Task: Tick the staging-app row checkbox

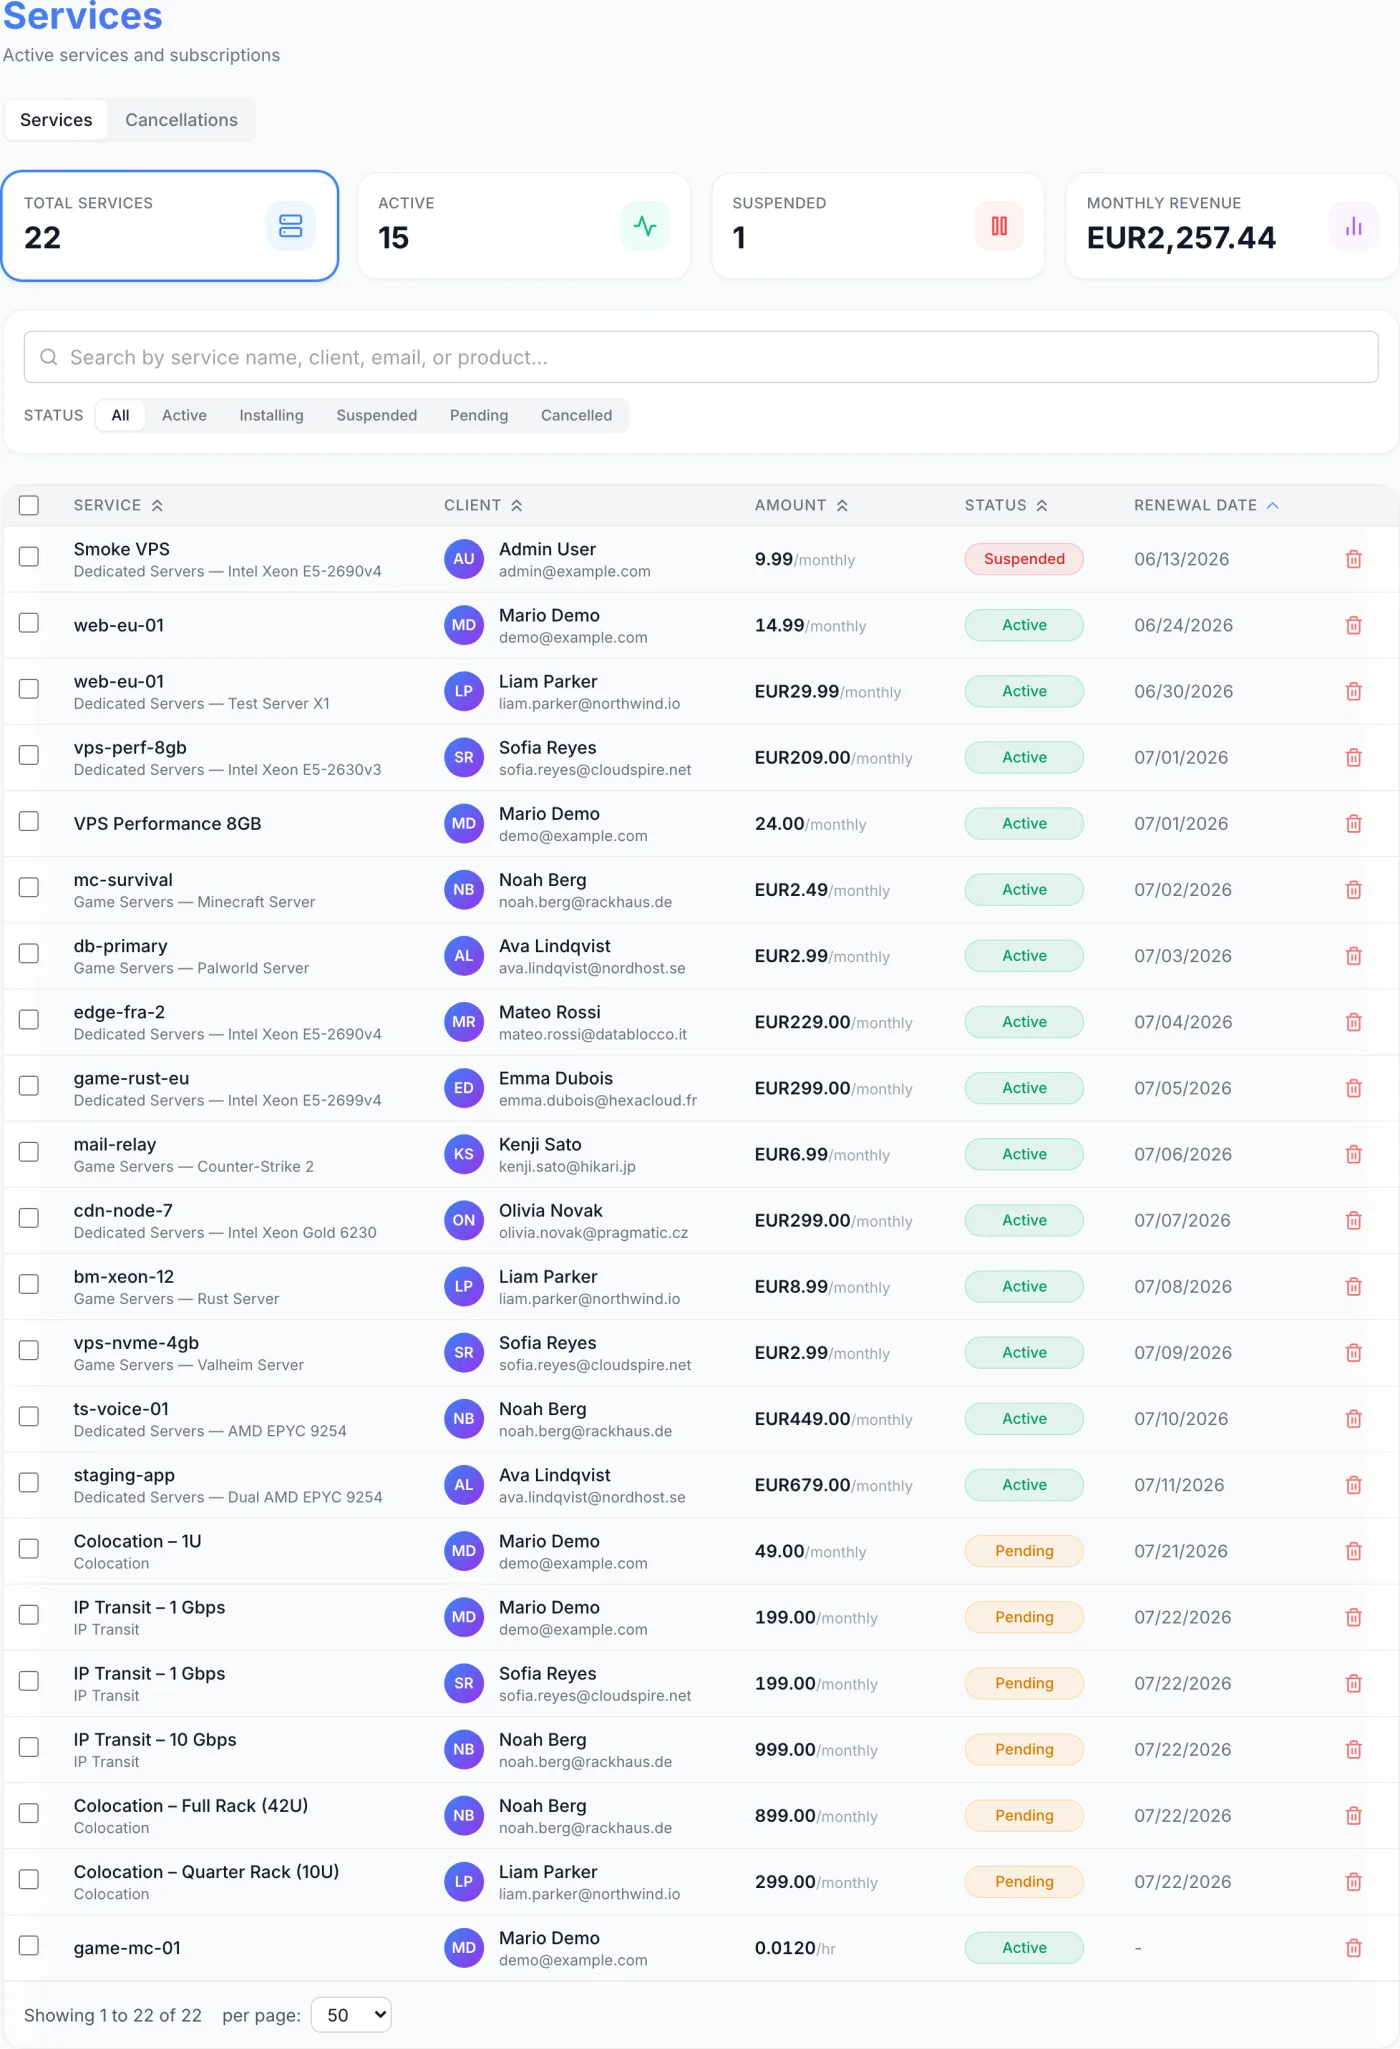Action: click(x=29, y=1482)
